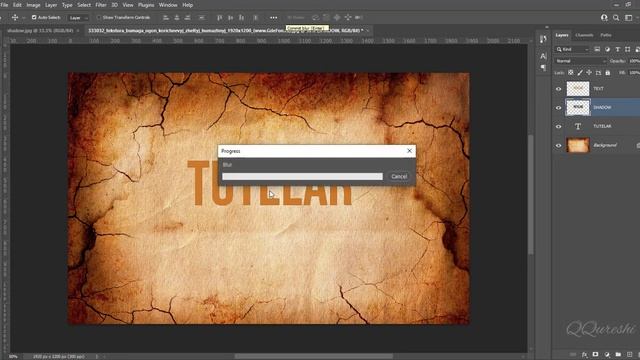The image size is (640, 360).
Task: Lock transparent pixels icon
Action: point(571,73)
